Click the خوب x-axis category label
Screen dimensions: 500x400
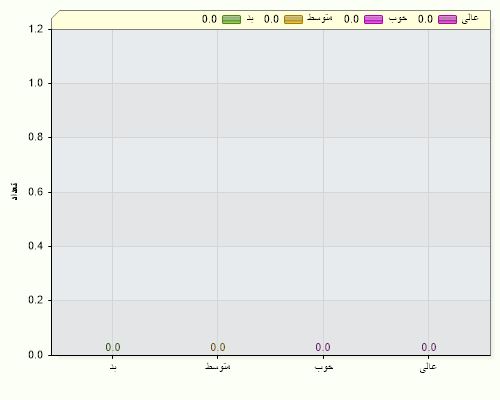pyautogui.click(x=324, y=367)
